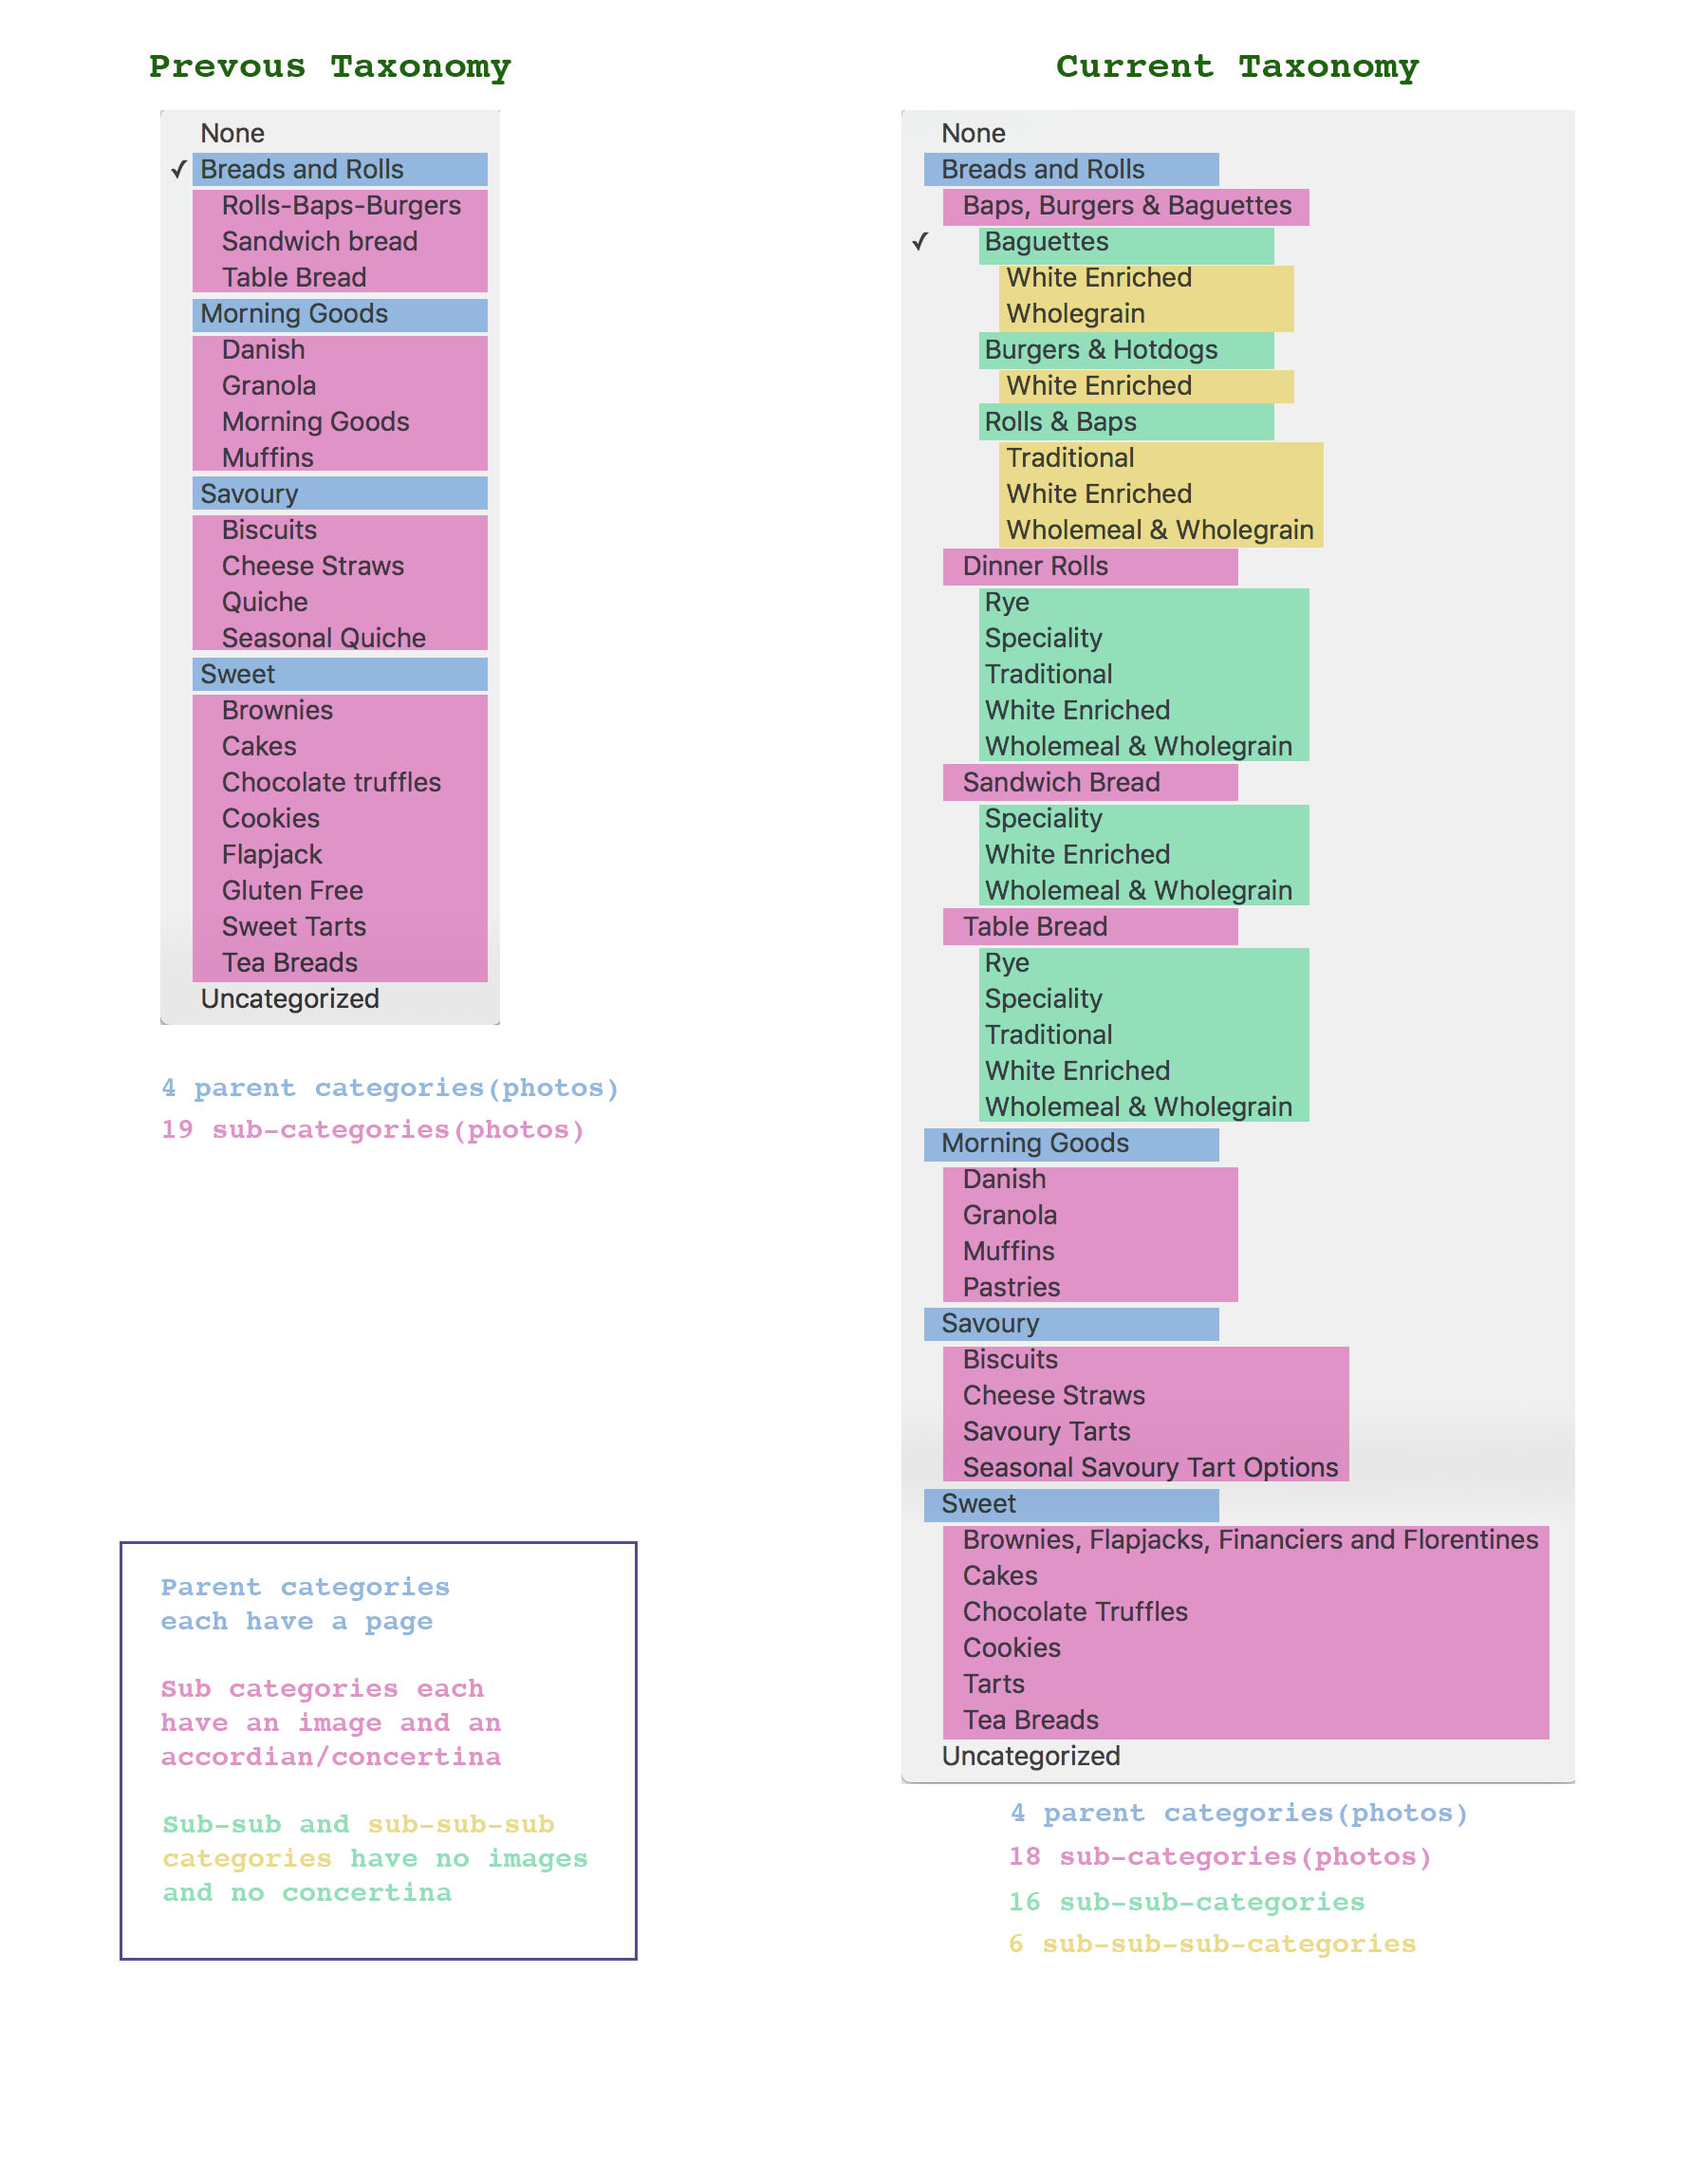
Task: Choose 'Sweet' in Current Taxonomy
Action: 1071,1505
